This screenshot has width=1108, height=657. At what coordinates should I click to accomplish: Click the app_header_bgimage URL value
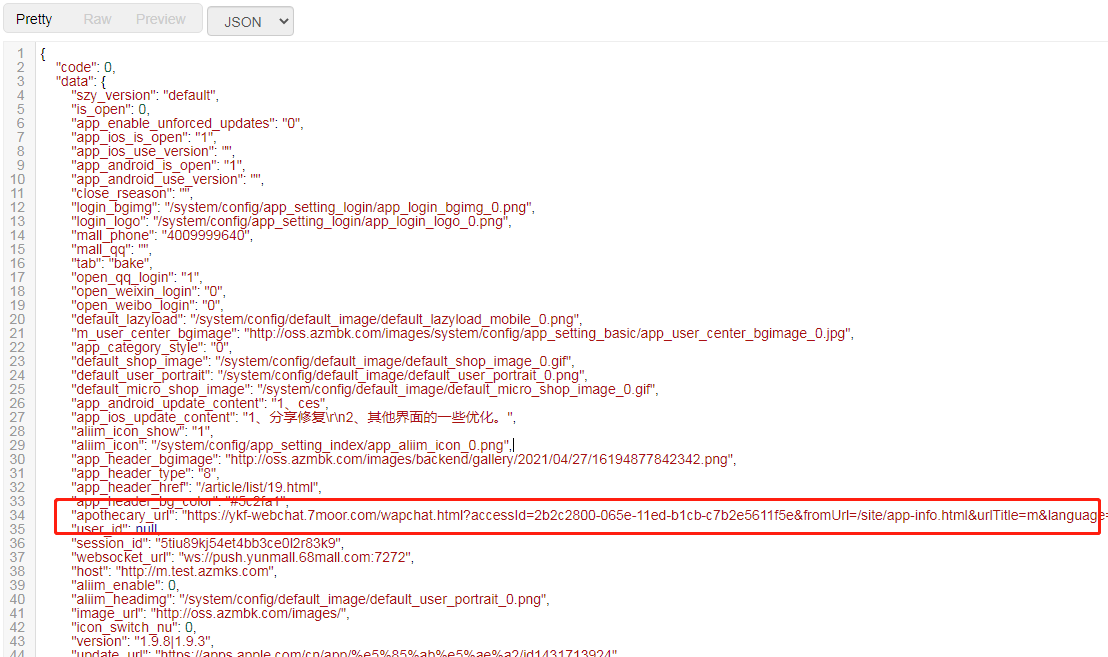click(480, 459)
